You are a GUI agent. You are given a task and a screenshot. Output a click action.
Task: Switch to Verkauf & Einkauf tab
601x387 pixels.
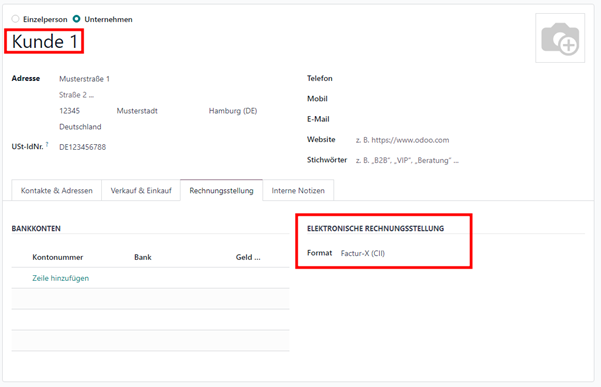point(141,190)
